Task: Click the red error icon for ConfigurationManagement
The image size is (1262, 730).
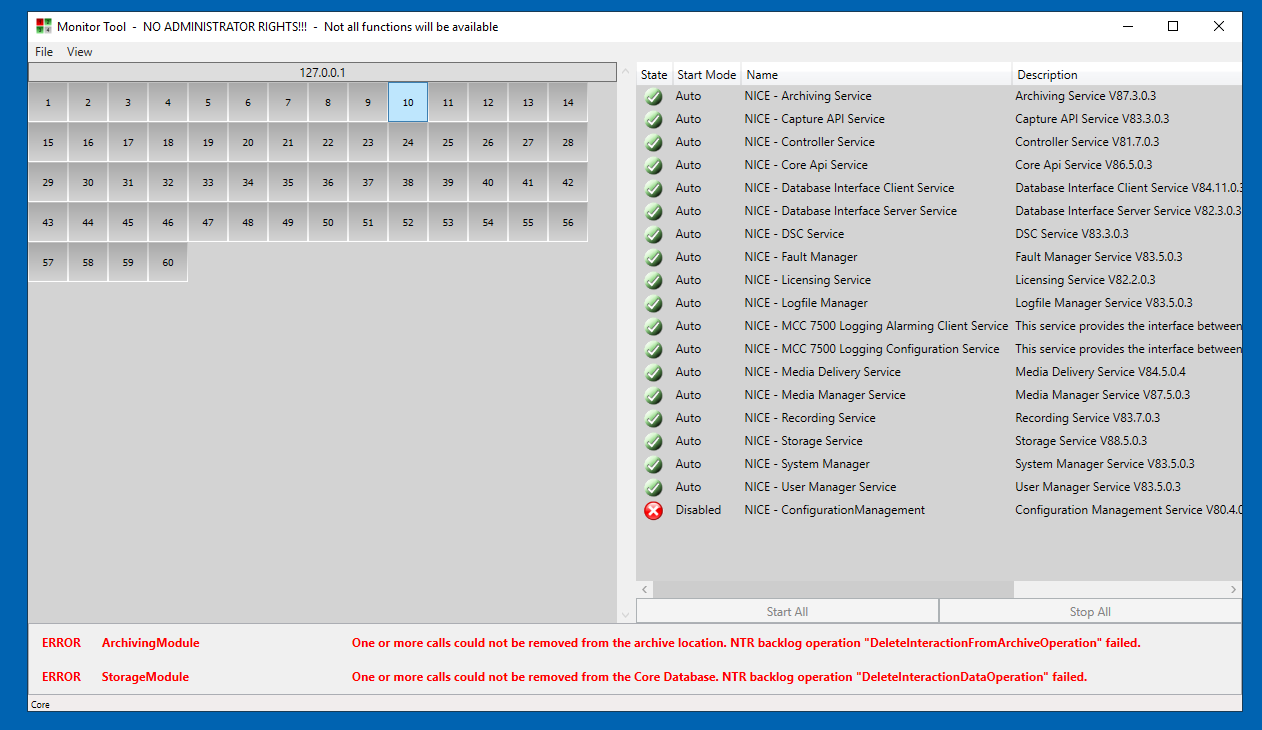Action: click(653, 511)
